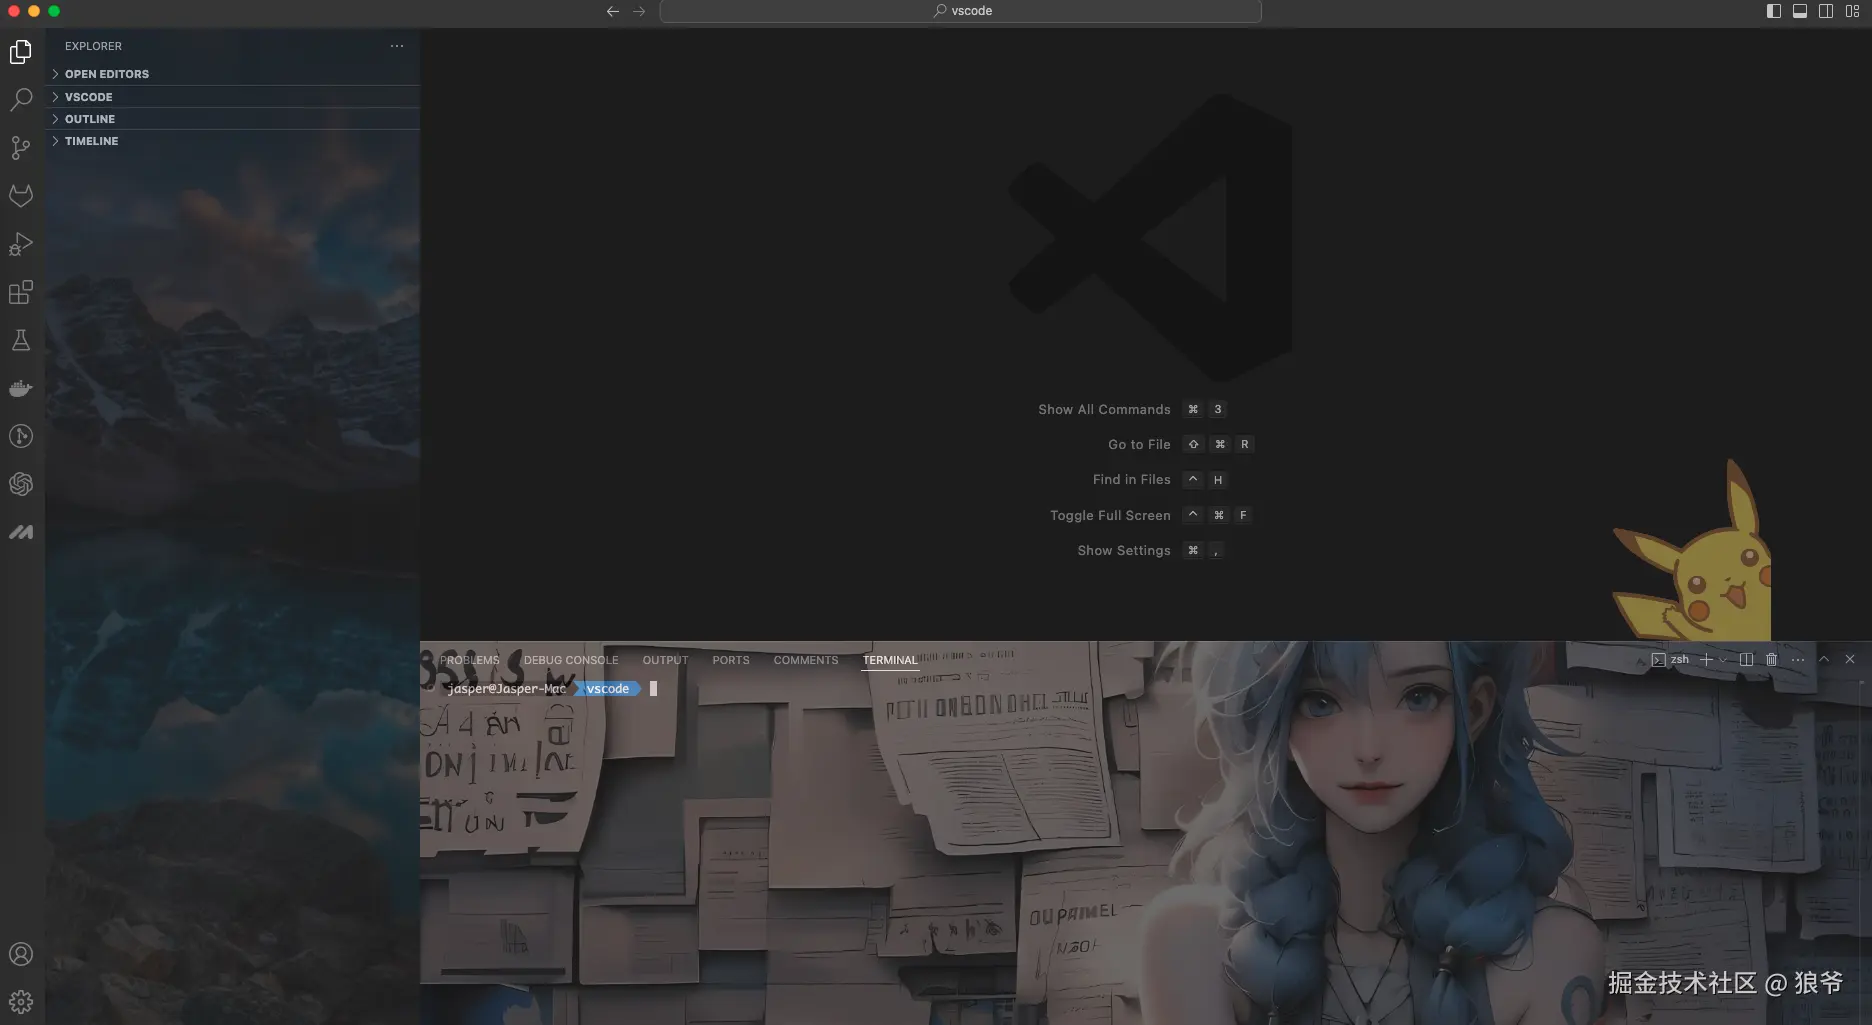
Task: Switch to the COMMENTS panel tab
Action: (806, 660)
